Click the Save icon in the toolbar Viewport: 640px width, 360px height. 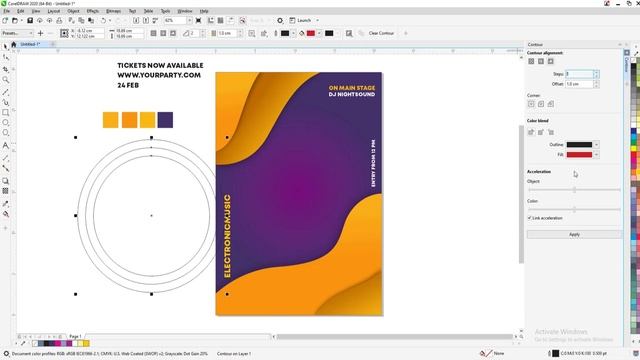pos(30,20)
